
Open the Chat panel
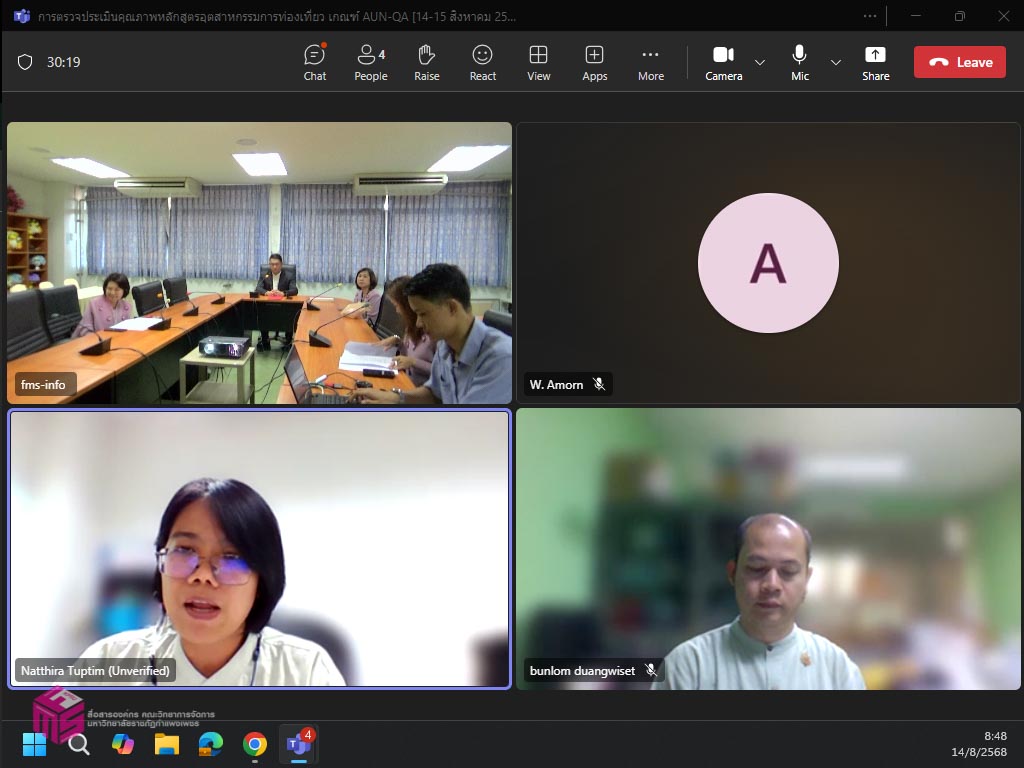[x=315, y=62]
